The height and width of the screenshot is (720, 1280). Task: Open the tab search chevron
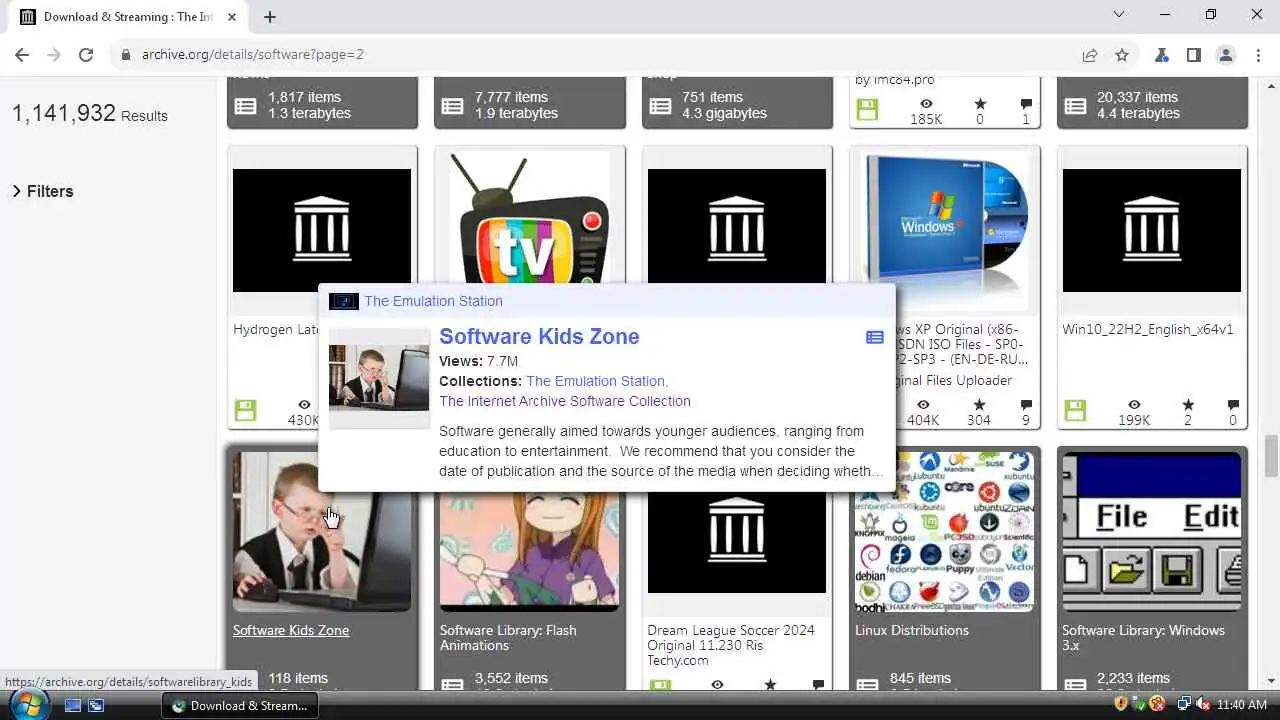point(1119,15)
